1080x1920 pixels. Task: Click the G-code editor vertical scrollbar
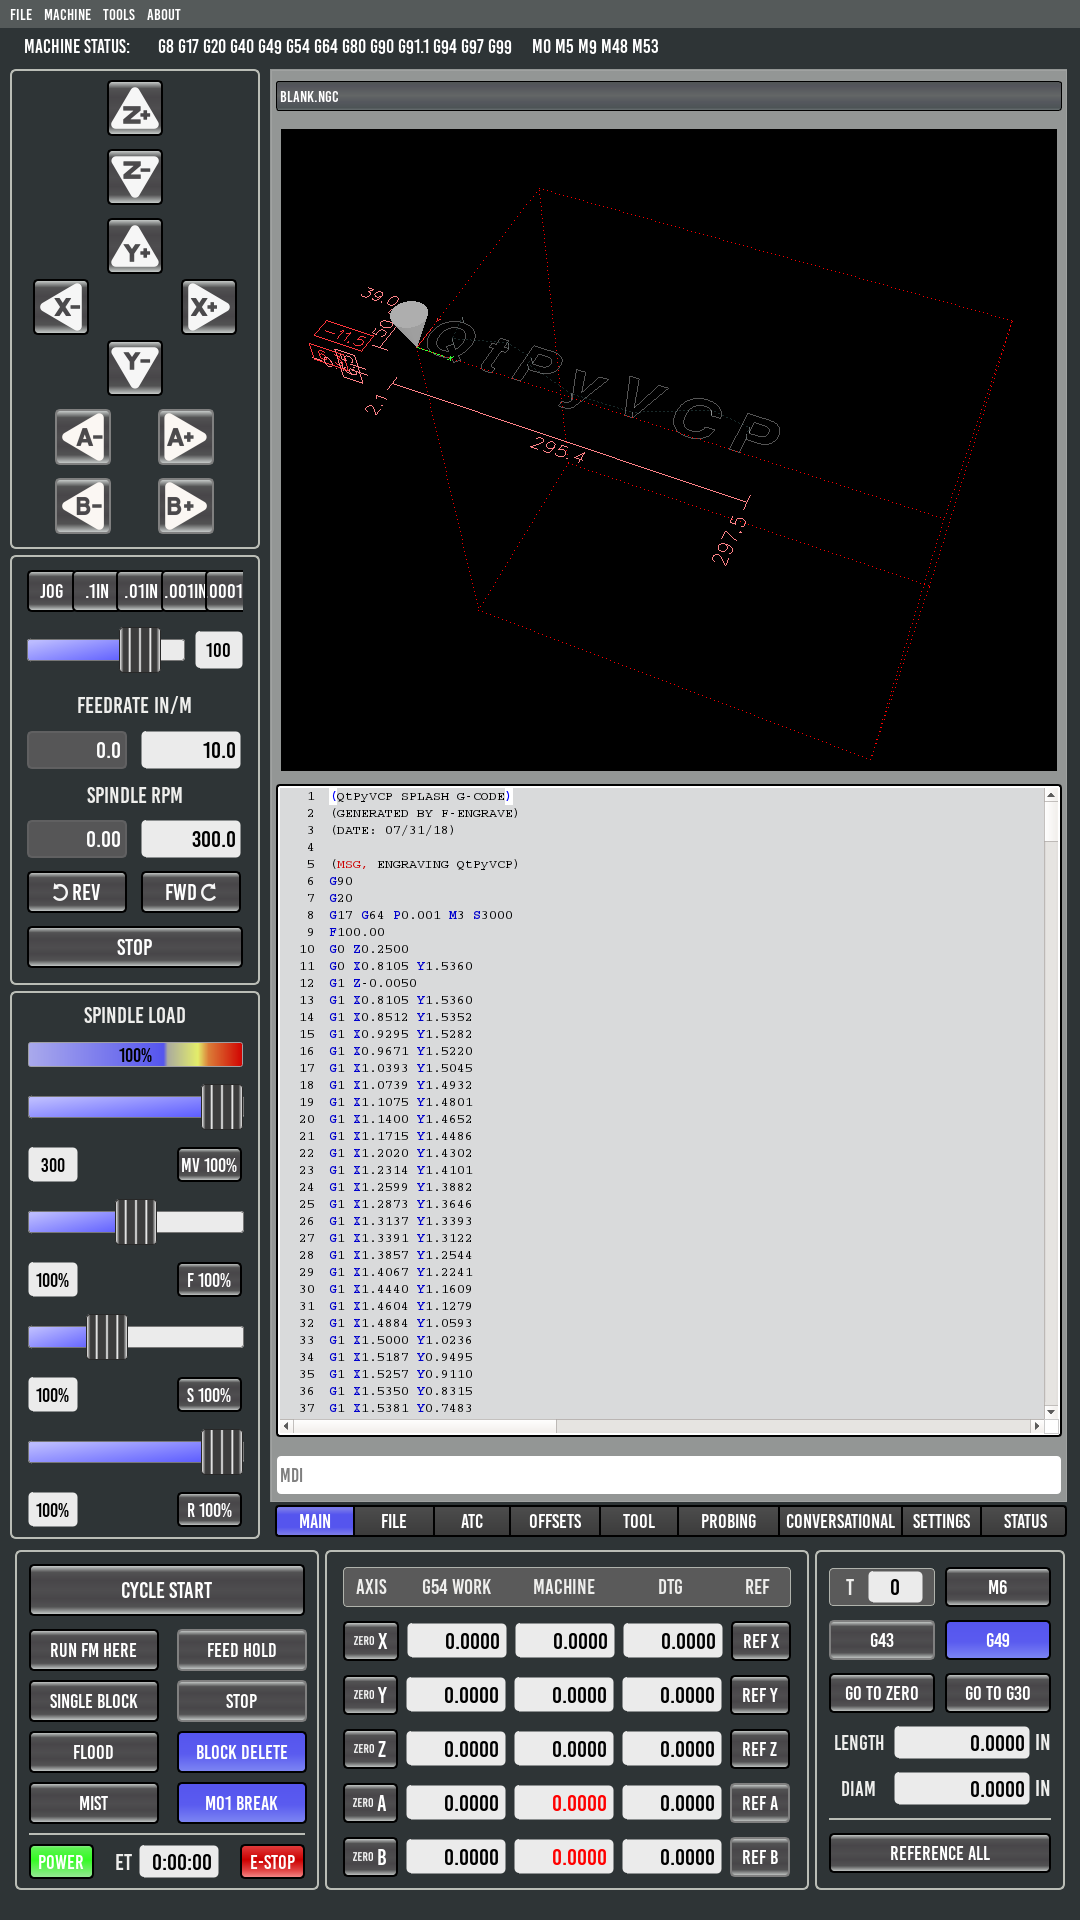tap(1051, 1102)
